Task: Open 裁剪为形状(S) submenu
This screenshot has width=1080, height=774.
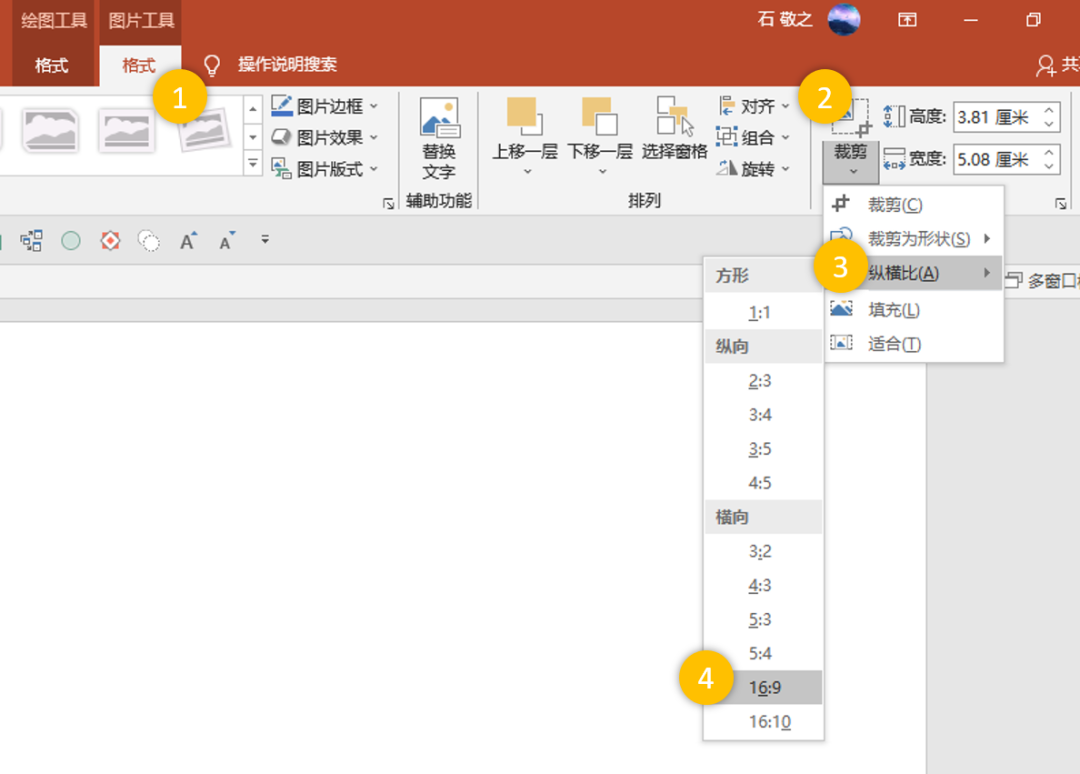Action: [913, 239]
